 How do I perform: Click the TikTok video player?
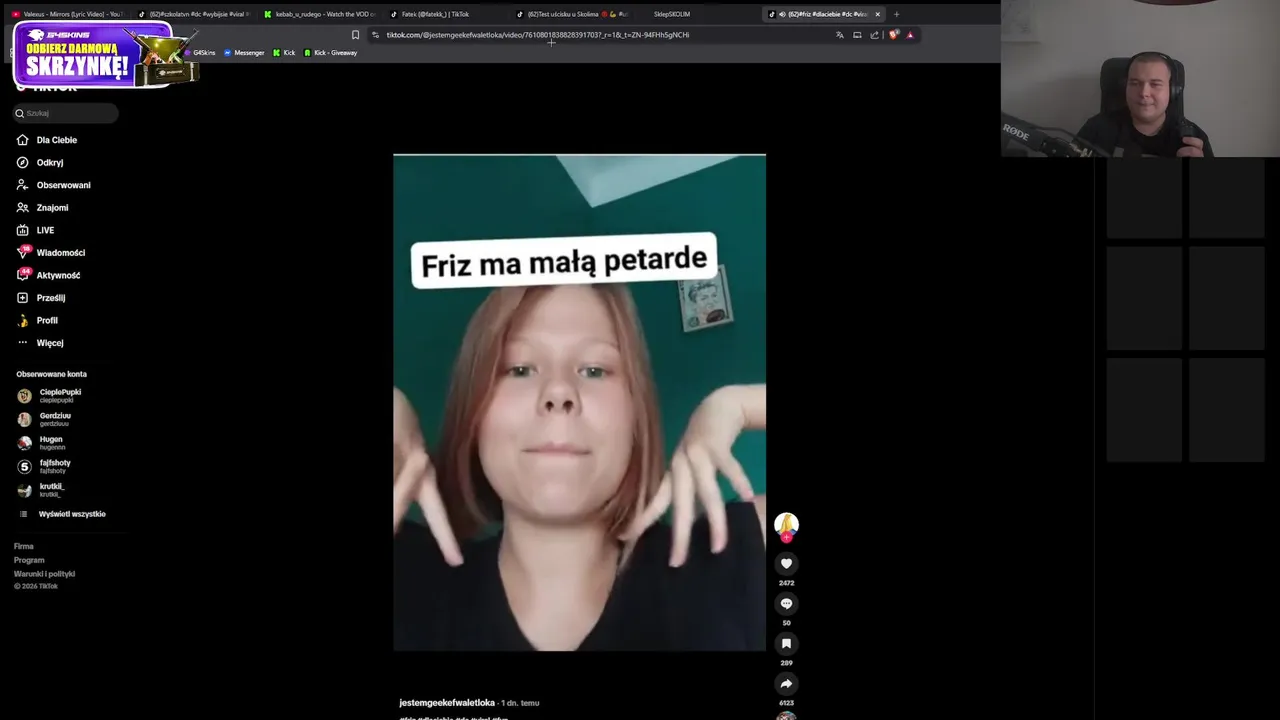point(579,402)
